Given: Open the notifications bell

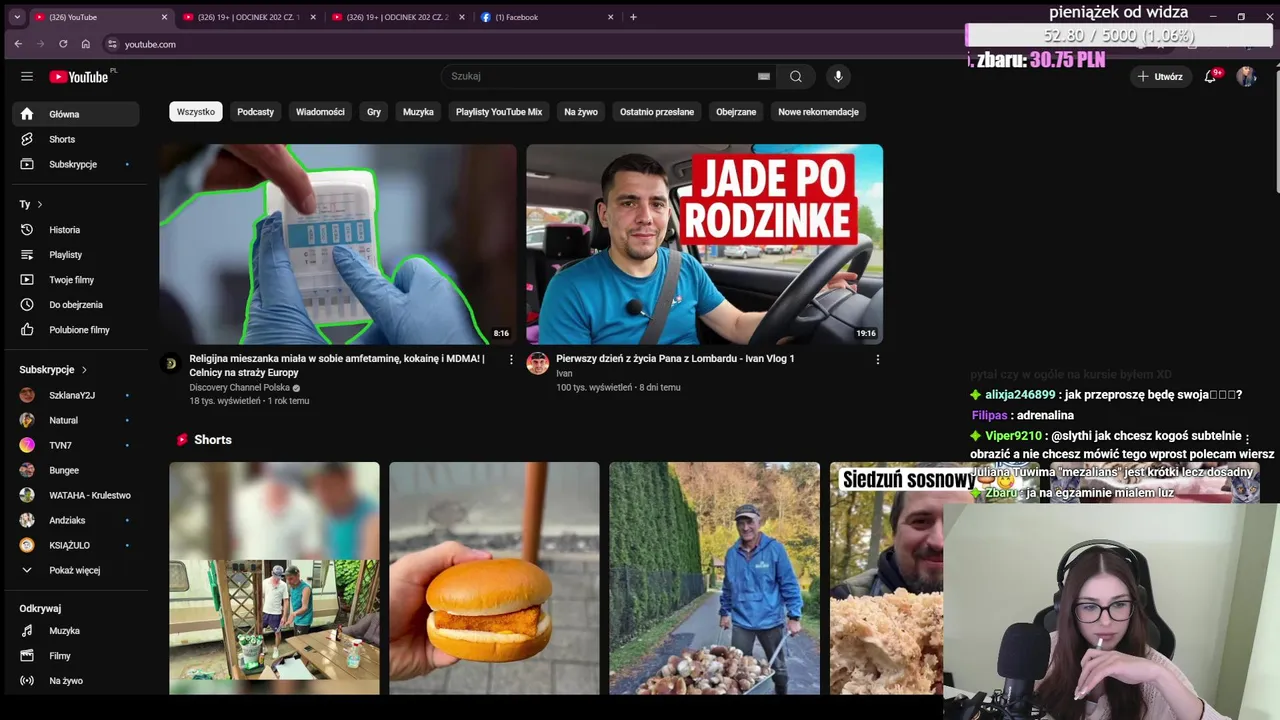Looking at the screenshot, I should pos(1210,76).
